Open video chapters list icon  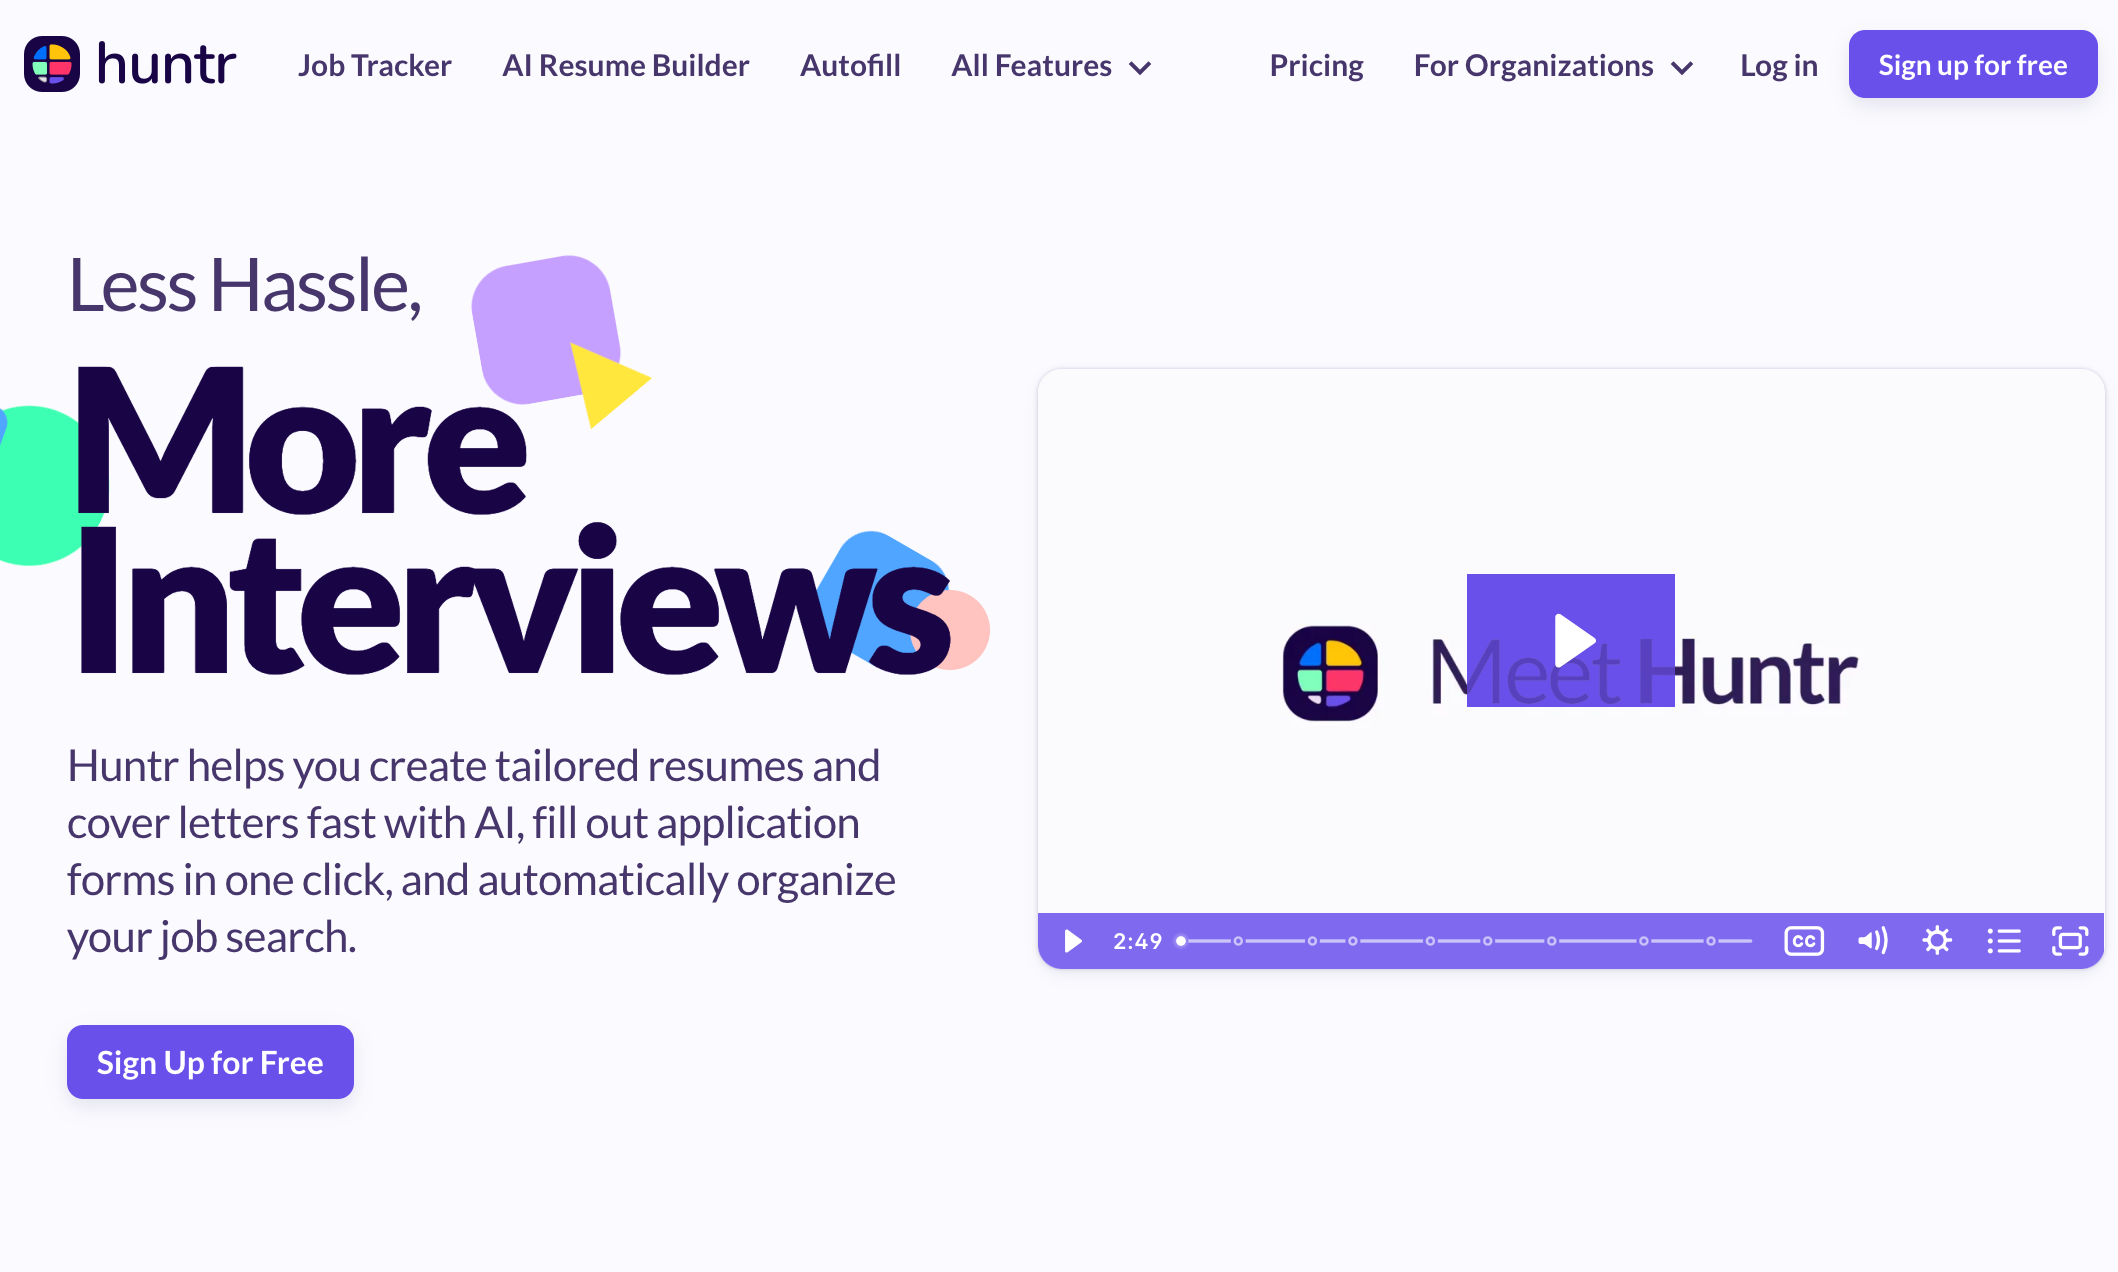tap(2003, 941)
